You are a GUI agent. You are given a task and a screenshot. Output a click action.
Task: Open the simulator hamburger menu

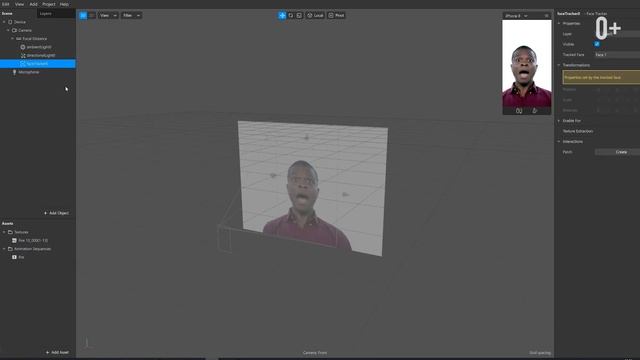pos(547,16)
